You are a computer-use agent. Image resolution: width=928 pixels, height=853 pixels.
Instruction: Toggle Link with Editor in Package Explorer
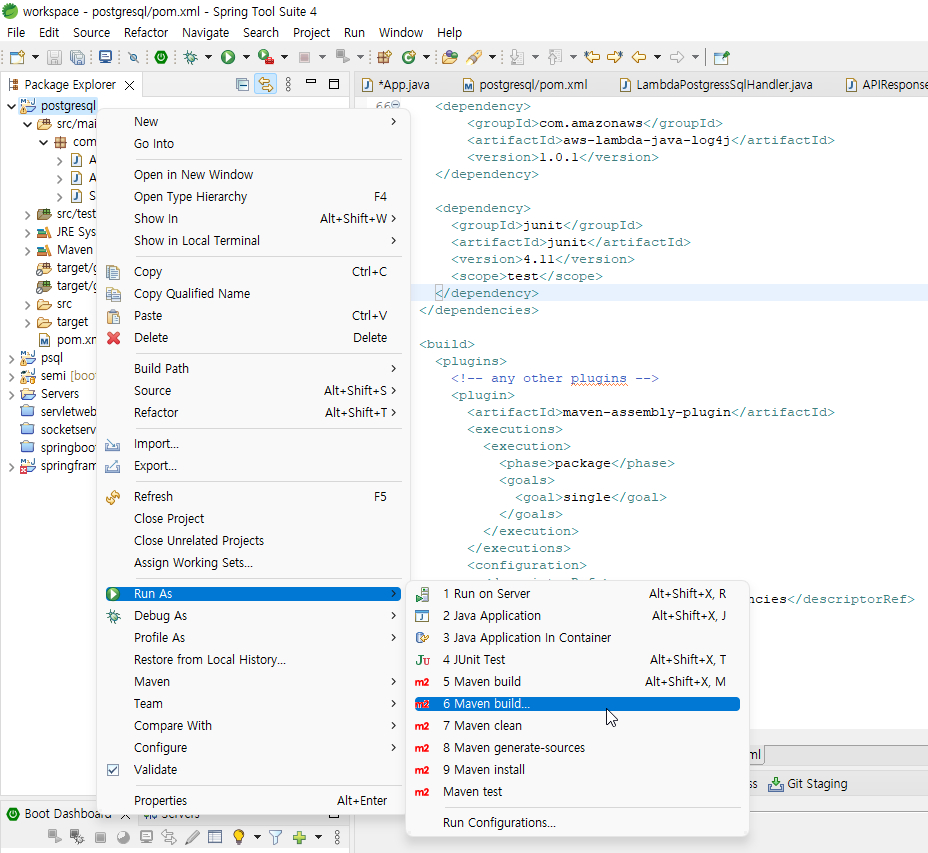[265, 85]
